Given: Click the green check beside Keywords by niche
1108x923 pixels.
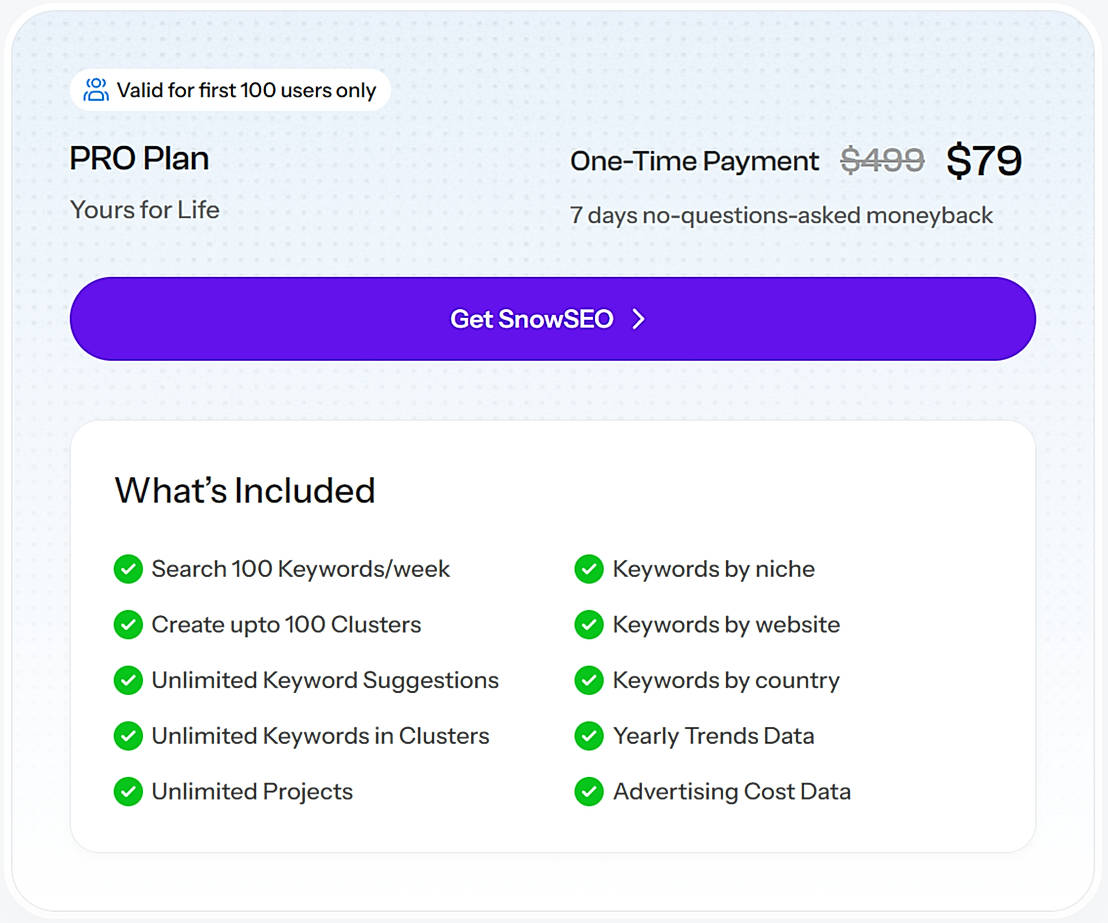Looking at the screenshot, I should click(x=589, y=569).
